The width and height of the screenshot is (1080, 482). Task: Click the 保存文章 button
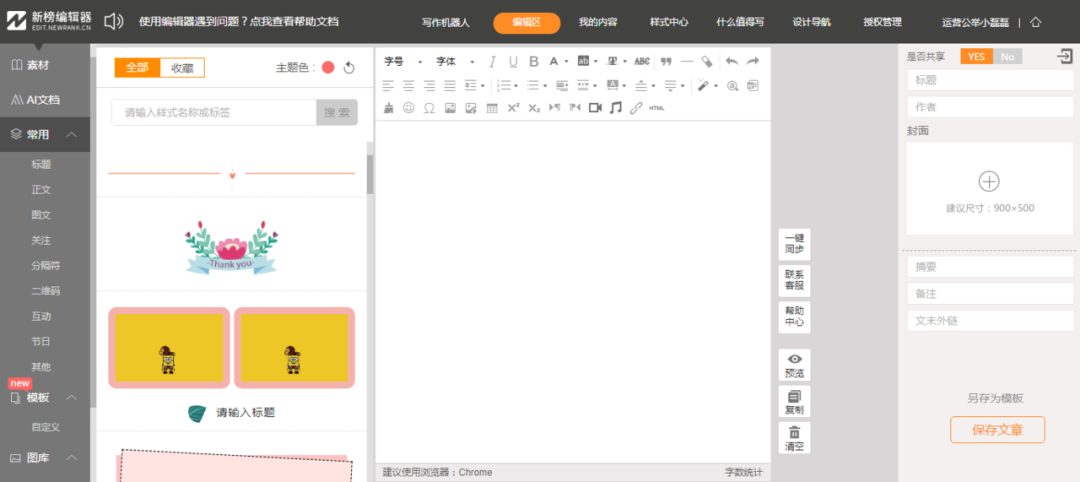click(997, 430)
